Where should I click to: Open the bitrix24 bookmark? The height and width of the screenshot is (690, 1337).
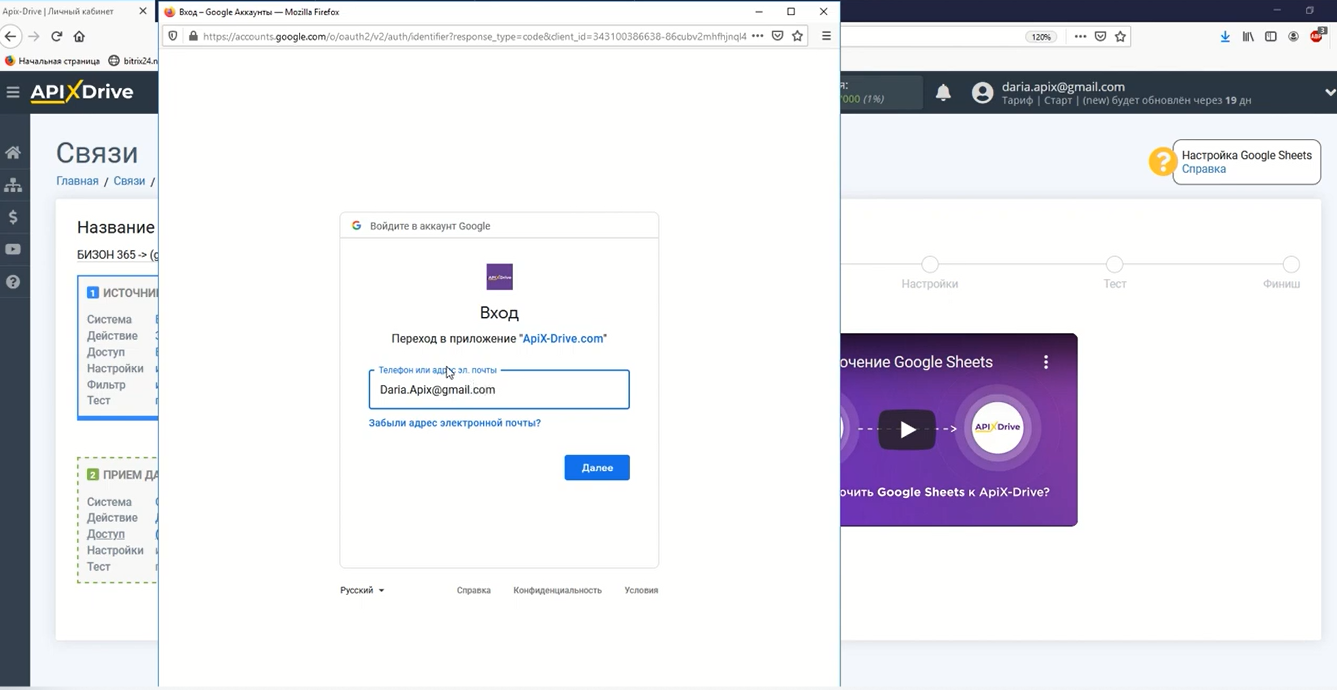coord(132,61)
